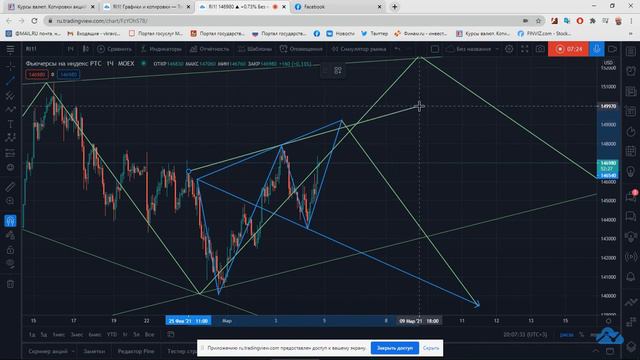The width and height of the screenshot is (640, 360).
Task: Open the Без названия layout dropdown
Action: [473, 49]
